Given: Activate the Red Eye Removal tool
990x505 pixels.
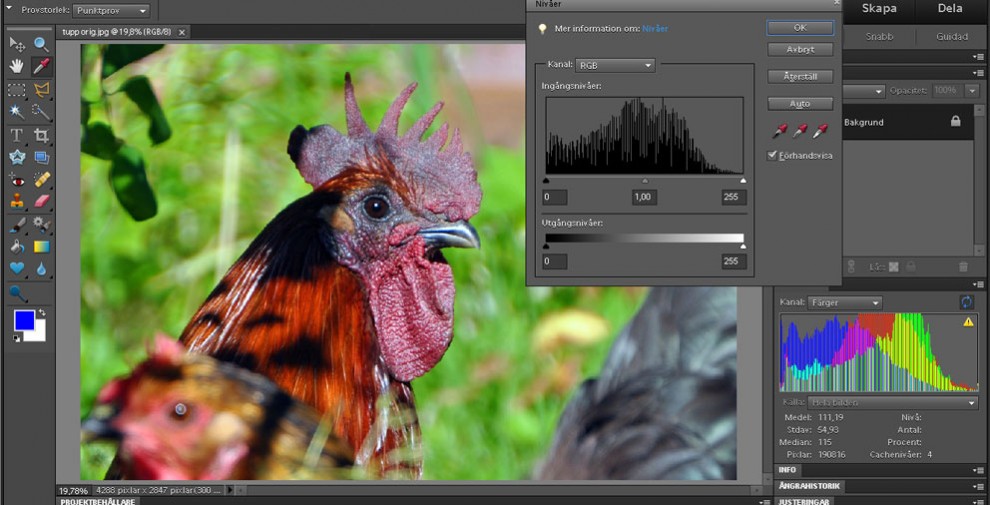Looking at the screenshot, I should 17,179.
